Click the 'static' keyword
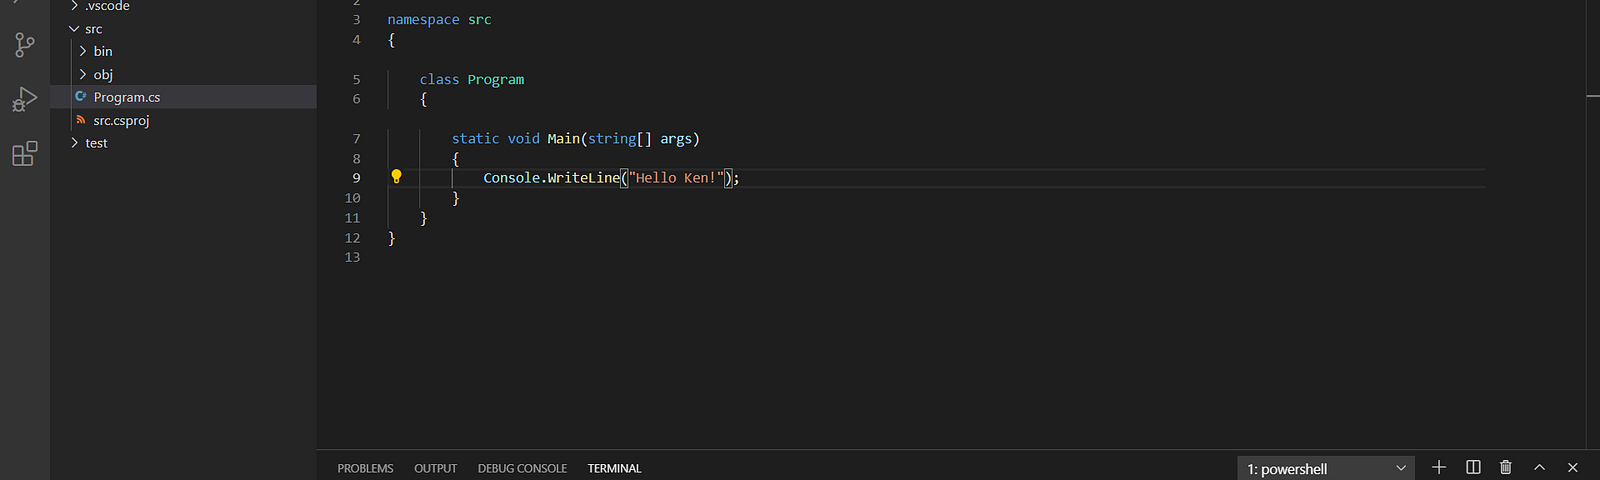 click(475, 139)
